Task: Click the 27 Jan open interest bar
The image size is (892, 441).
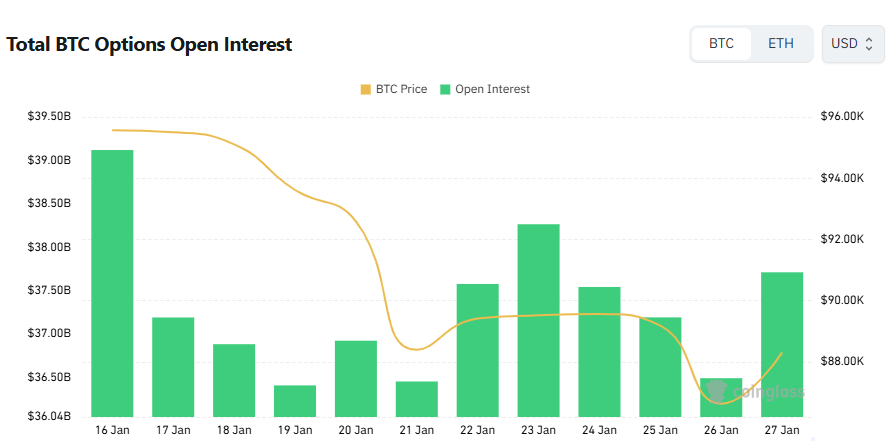Action: 782,344
